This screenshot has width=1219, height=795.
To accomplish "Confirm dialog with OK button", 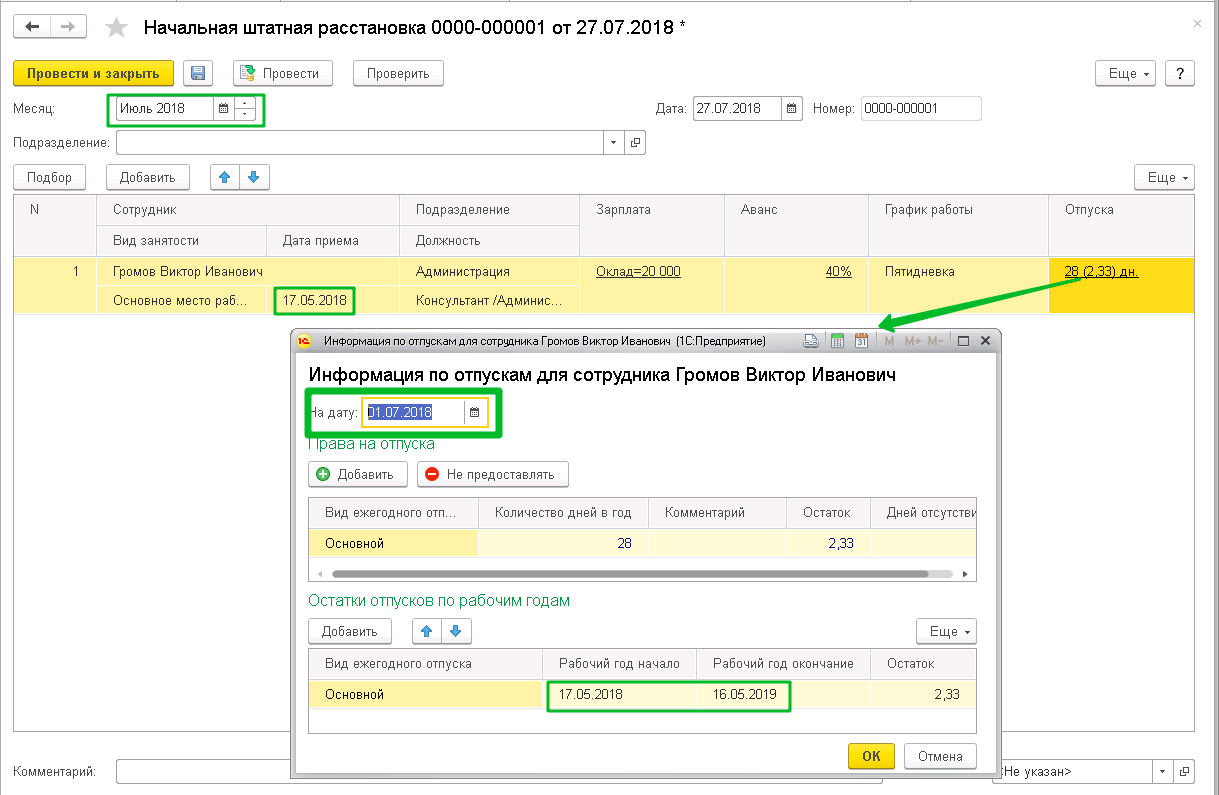I will [871, 756].
